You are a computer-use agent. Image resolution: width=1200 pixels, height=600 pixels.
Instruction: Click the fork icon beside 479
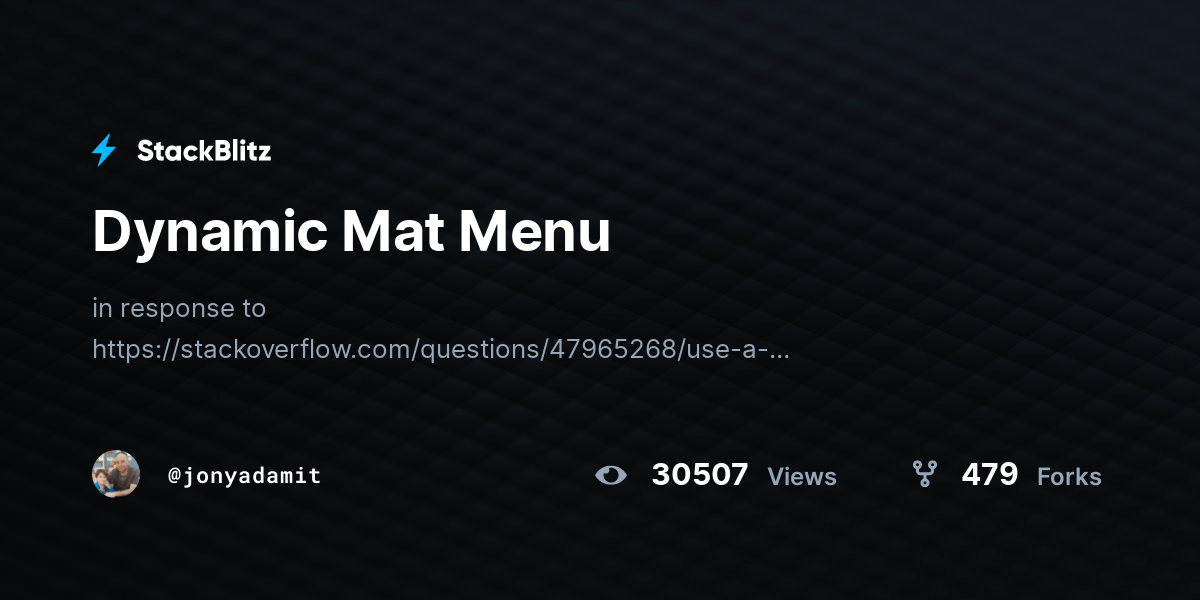924,474
